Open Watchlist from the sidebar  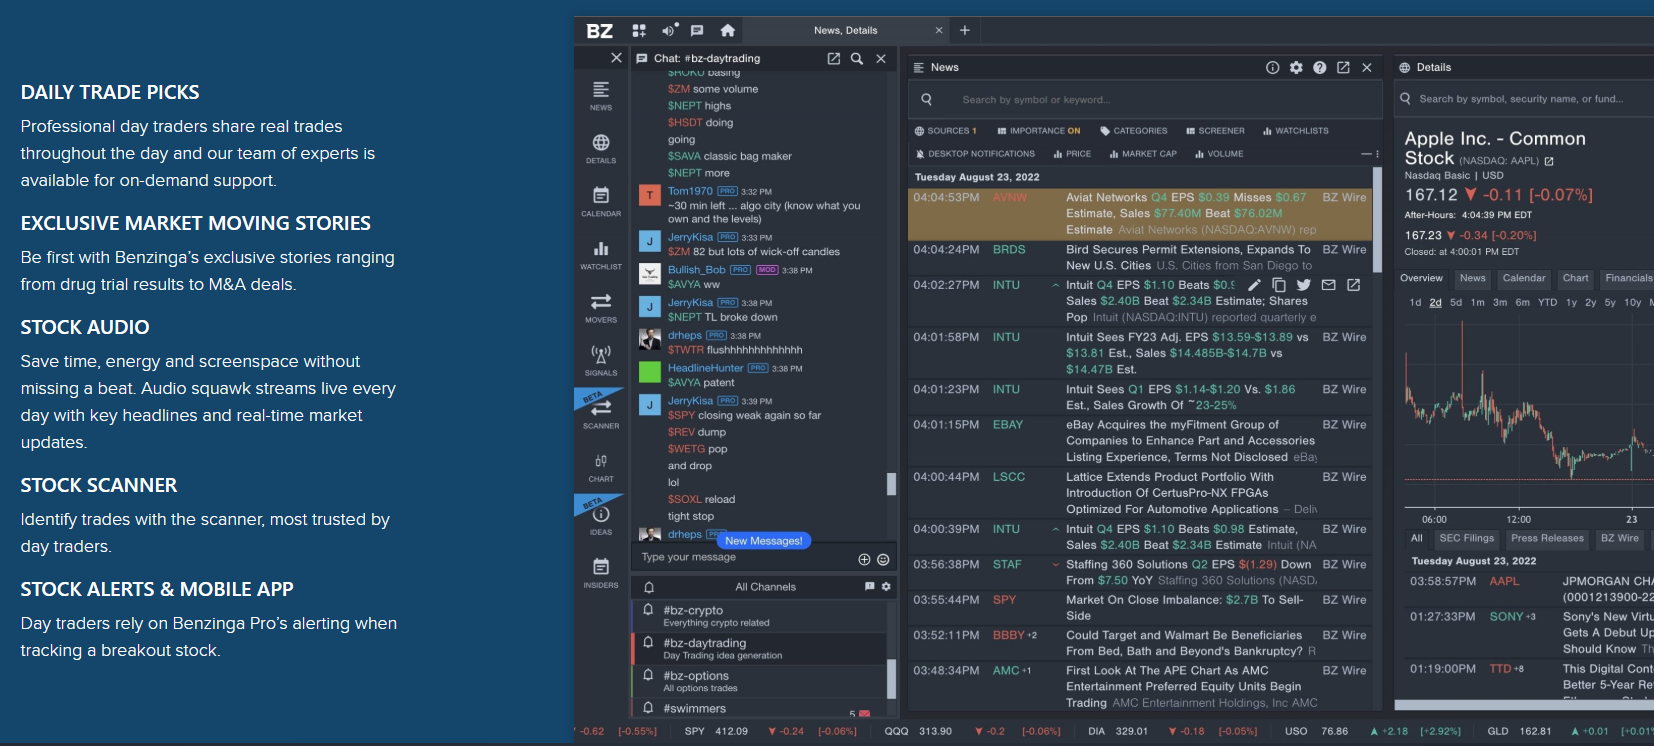tap(601, 254)
